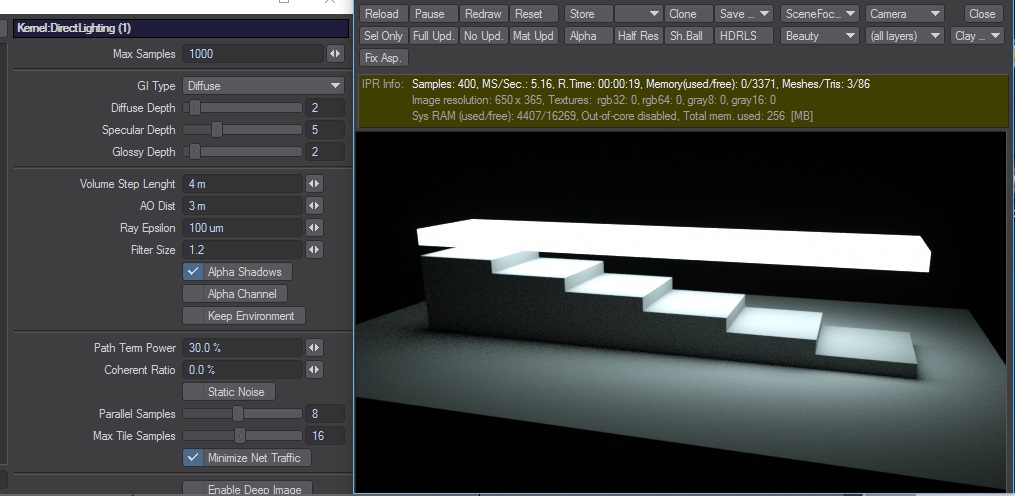
Task: Toggle the No Upd. option
Action: click(484, 36)
